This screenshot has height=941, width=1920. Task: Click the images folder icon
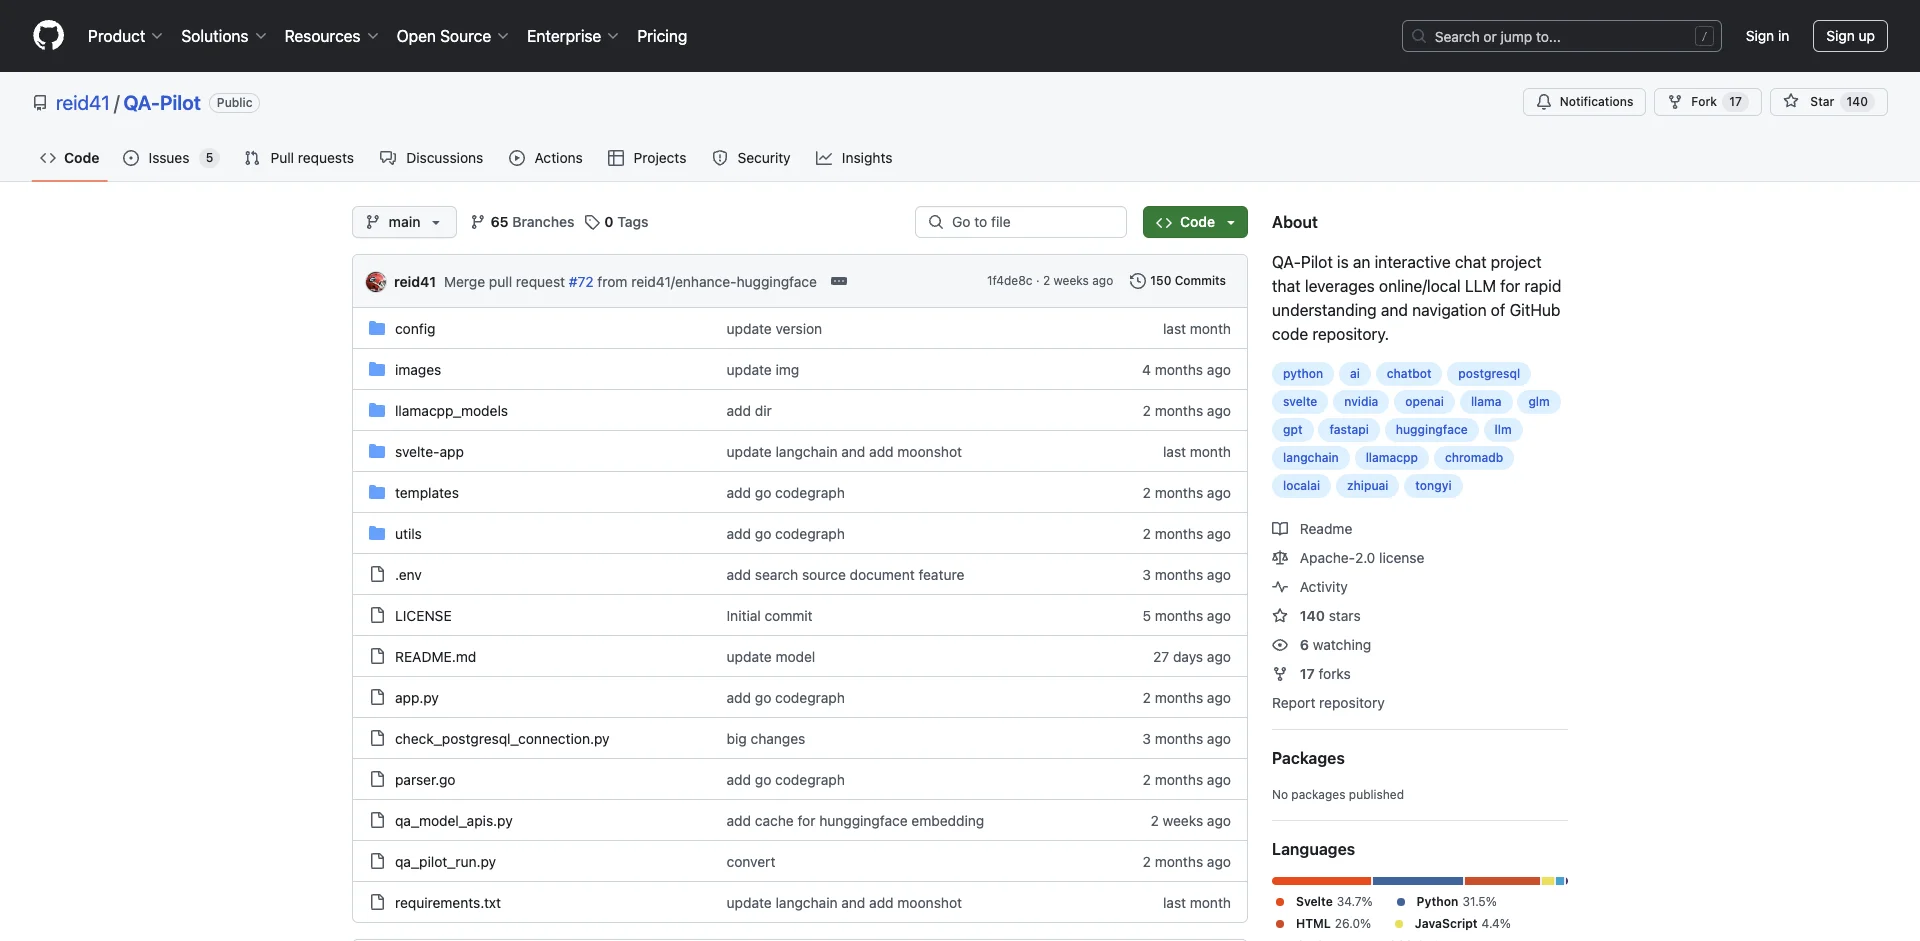pos(377,370)
